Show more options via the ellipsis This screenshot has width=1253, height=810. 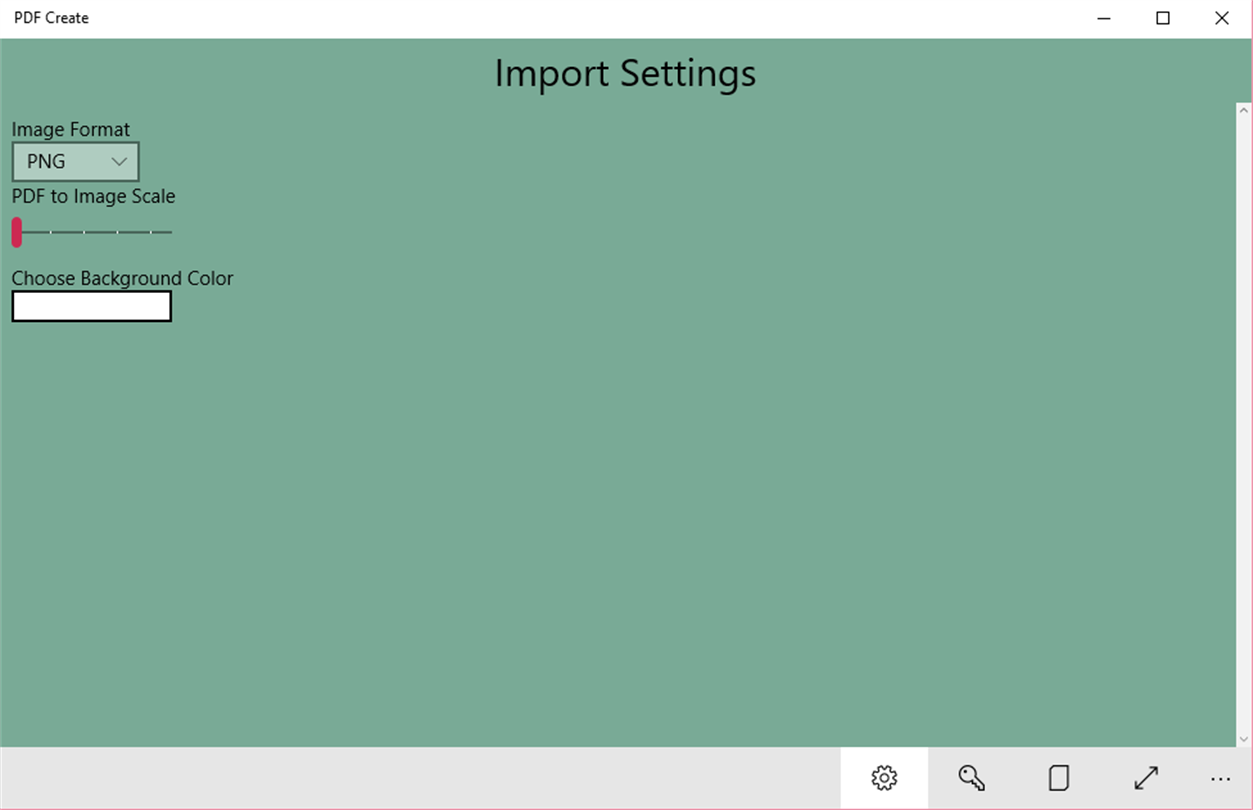1220,778
